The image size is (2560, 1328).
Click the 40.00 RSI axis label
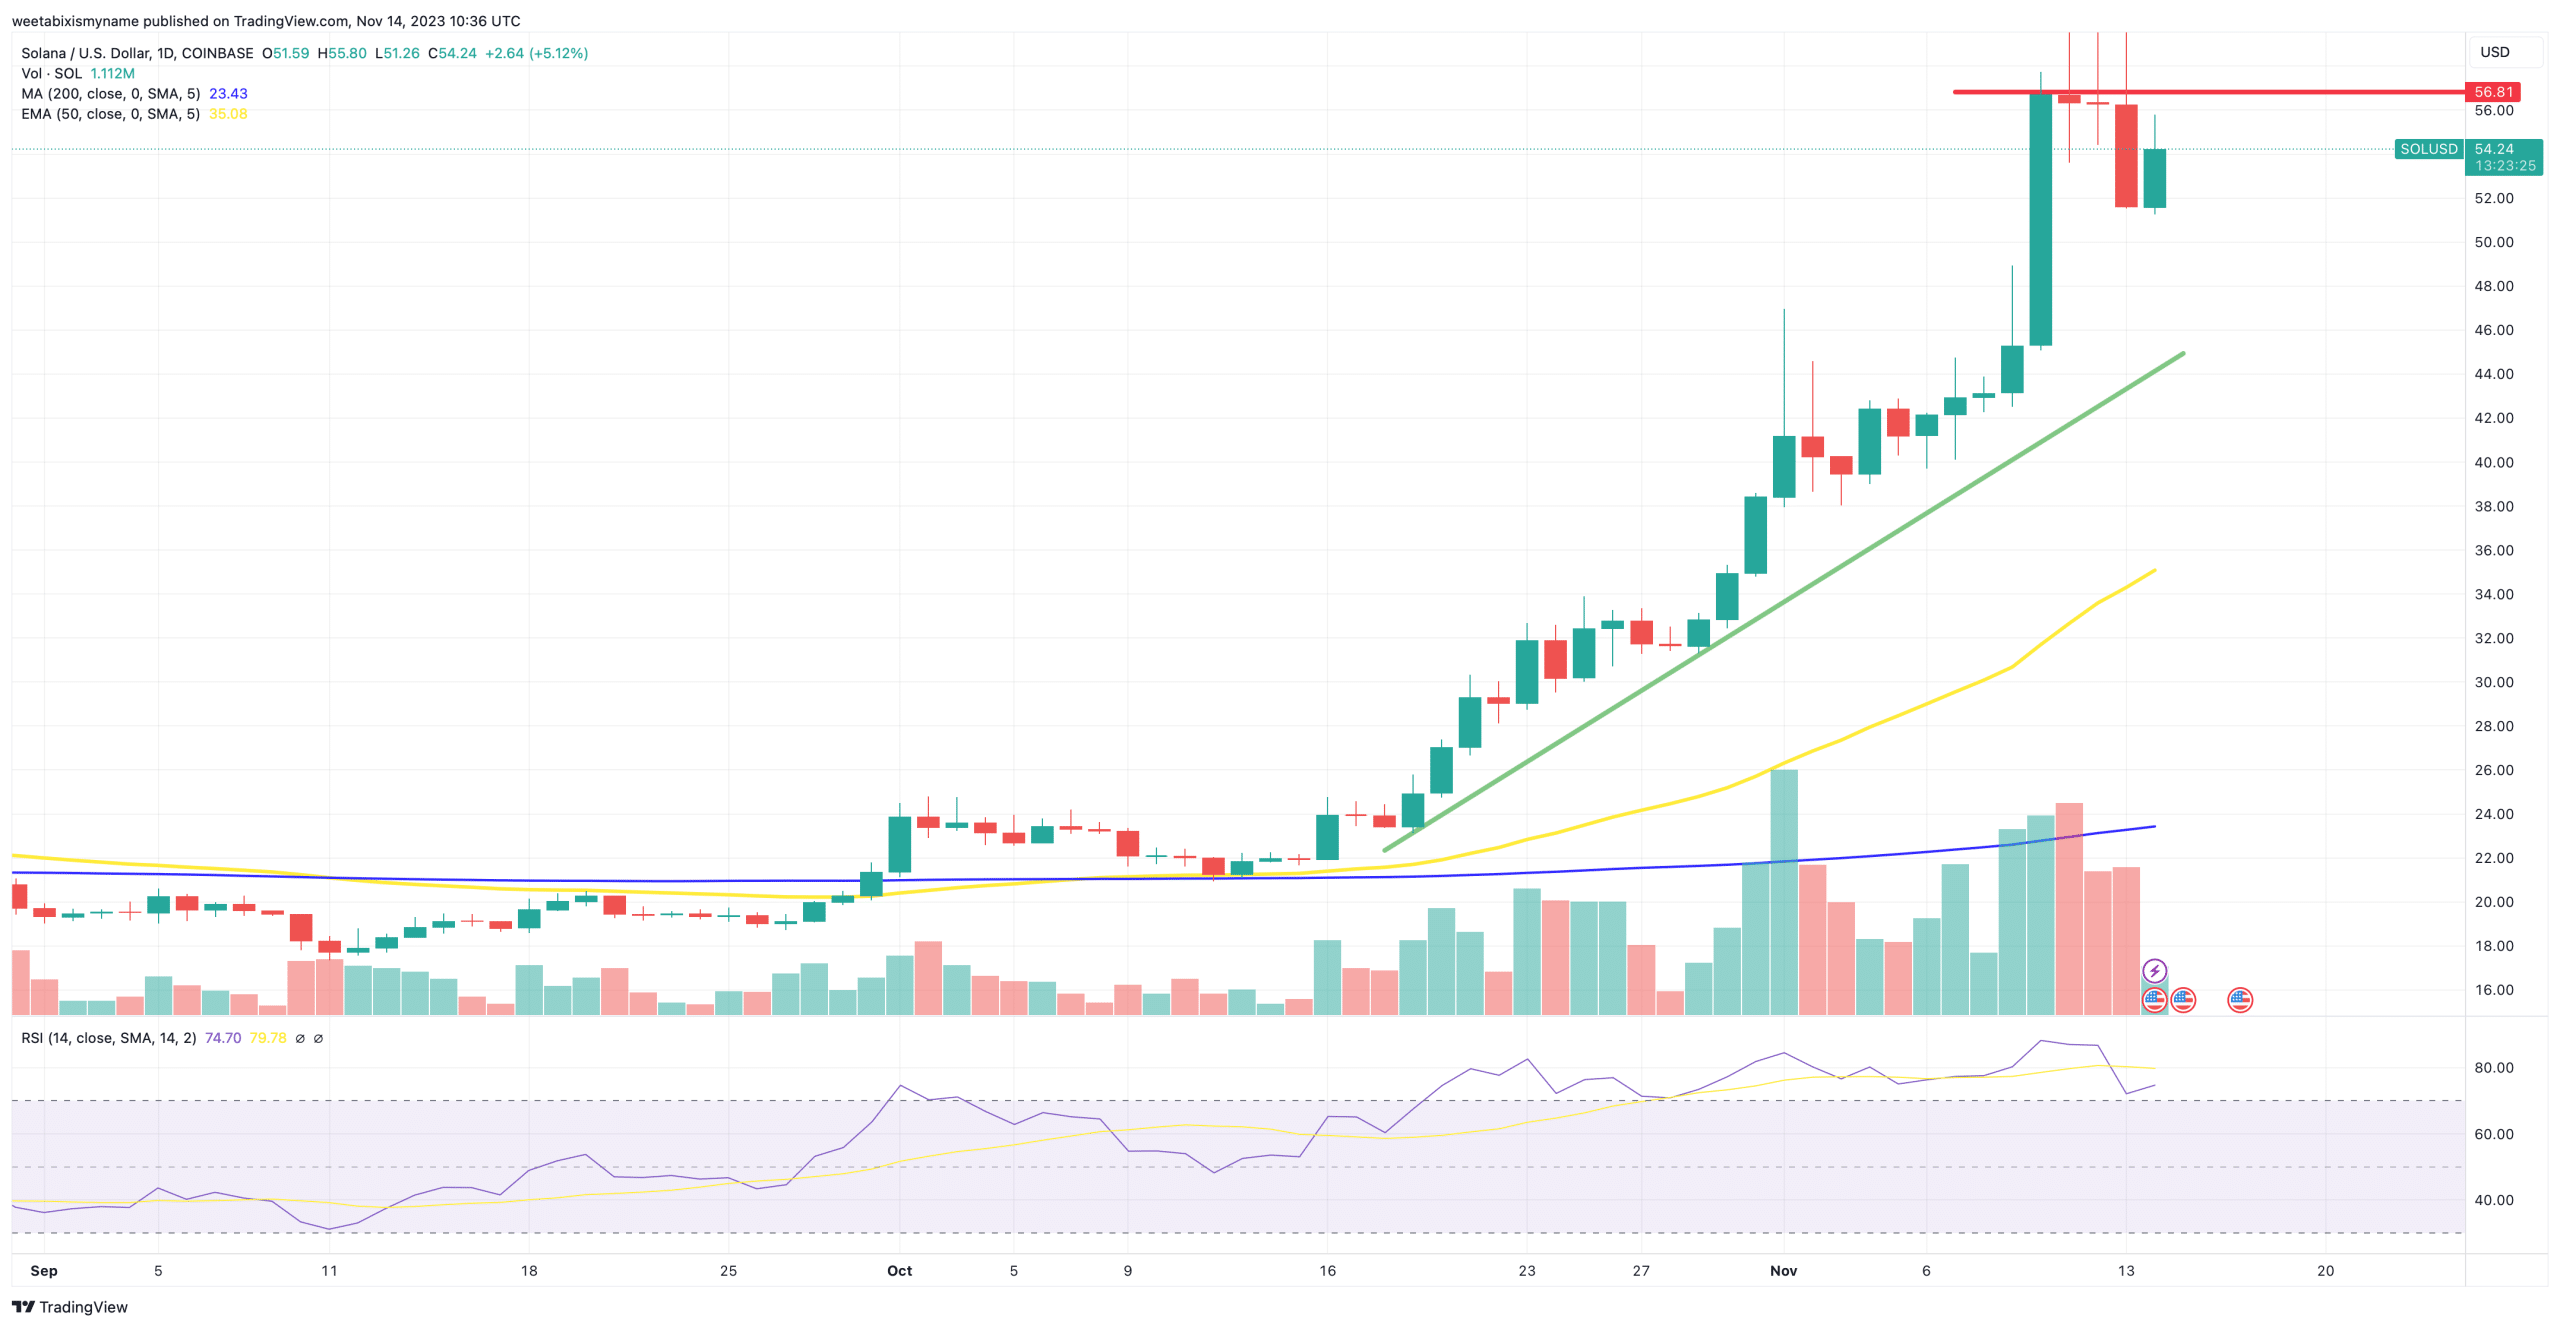click(2494, 1200)
